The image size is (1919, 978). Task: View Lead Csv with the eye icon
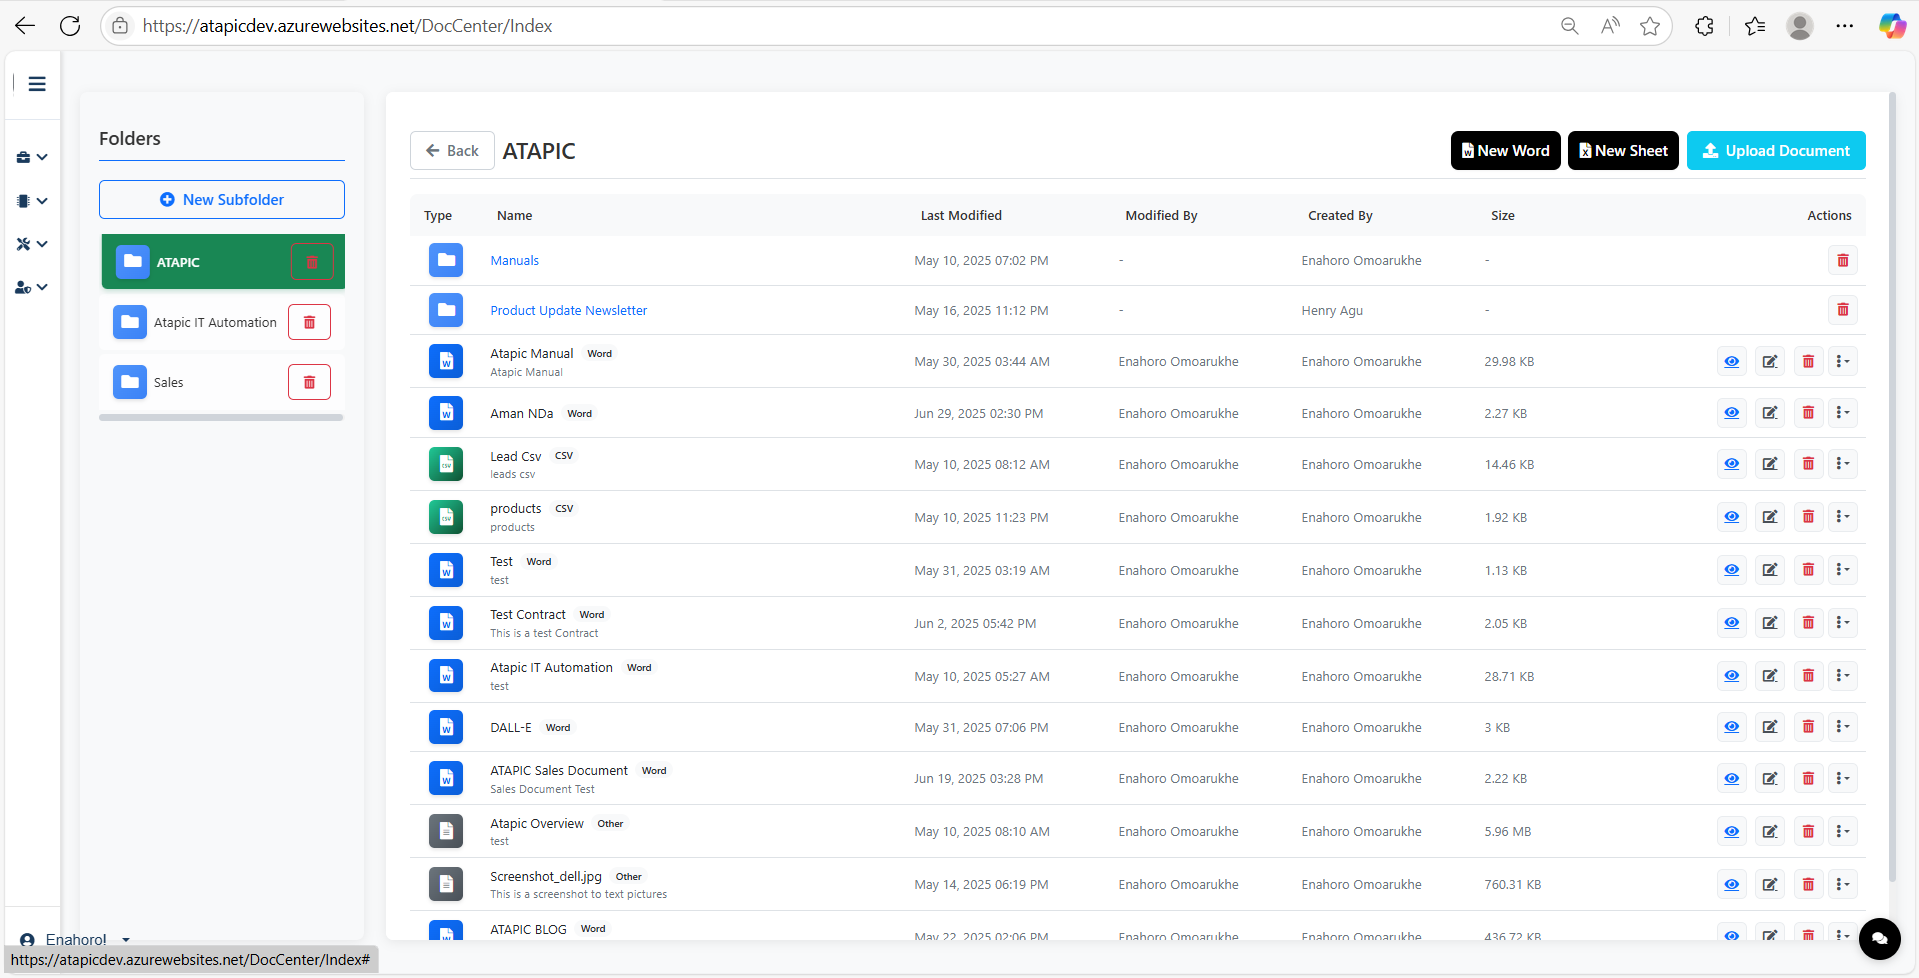1732,464
